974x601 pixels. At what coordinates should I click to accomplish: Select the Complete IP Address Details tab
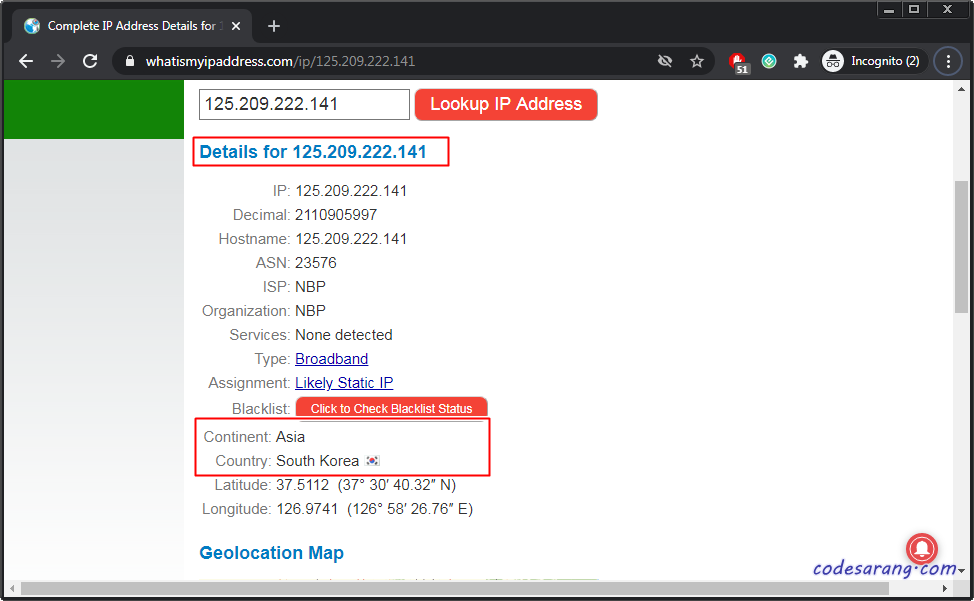(131, 26)
